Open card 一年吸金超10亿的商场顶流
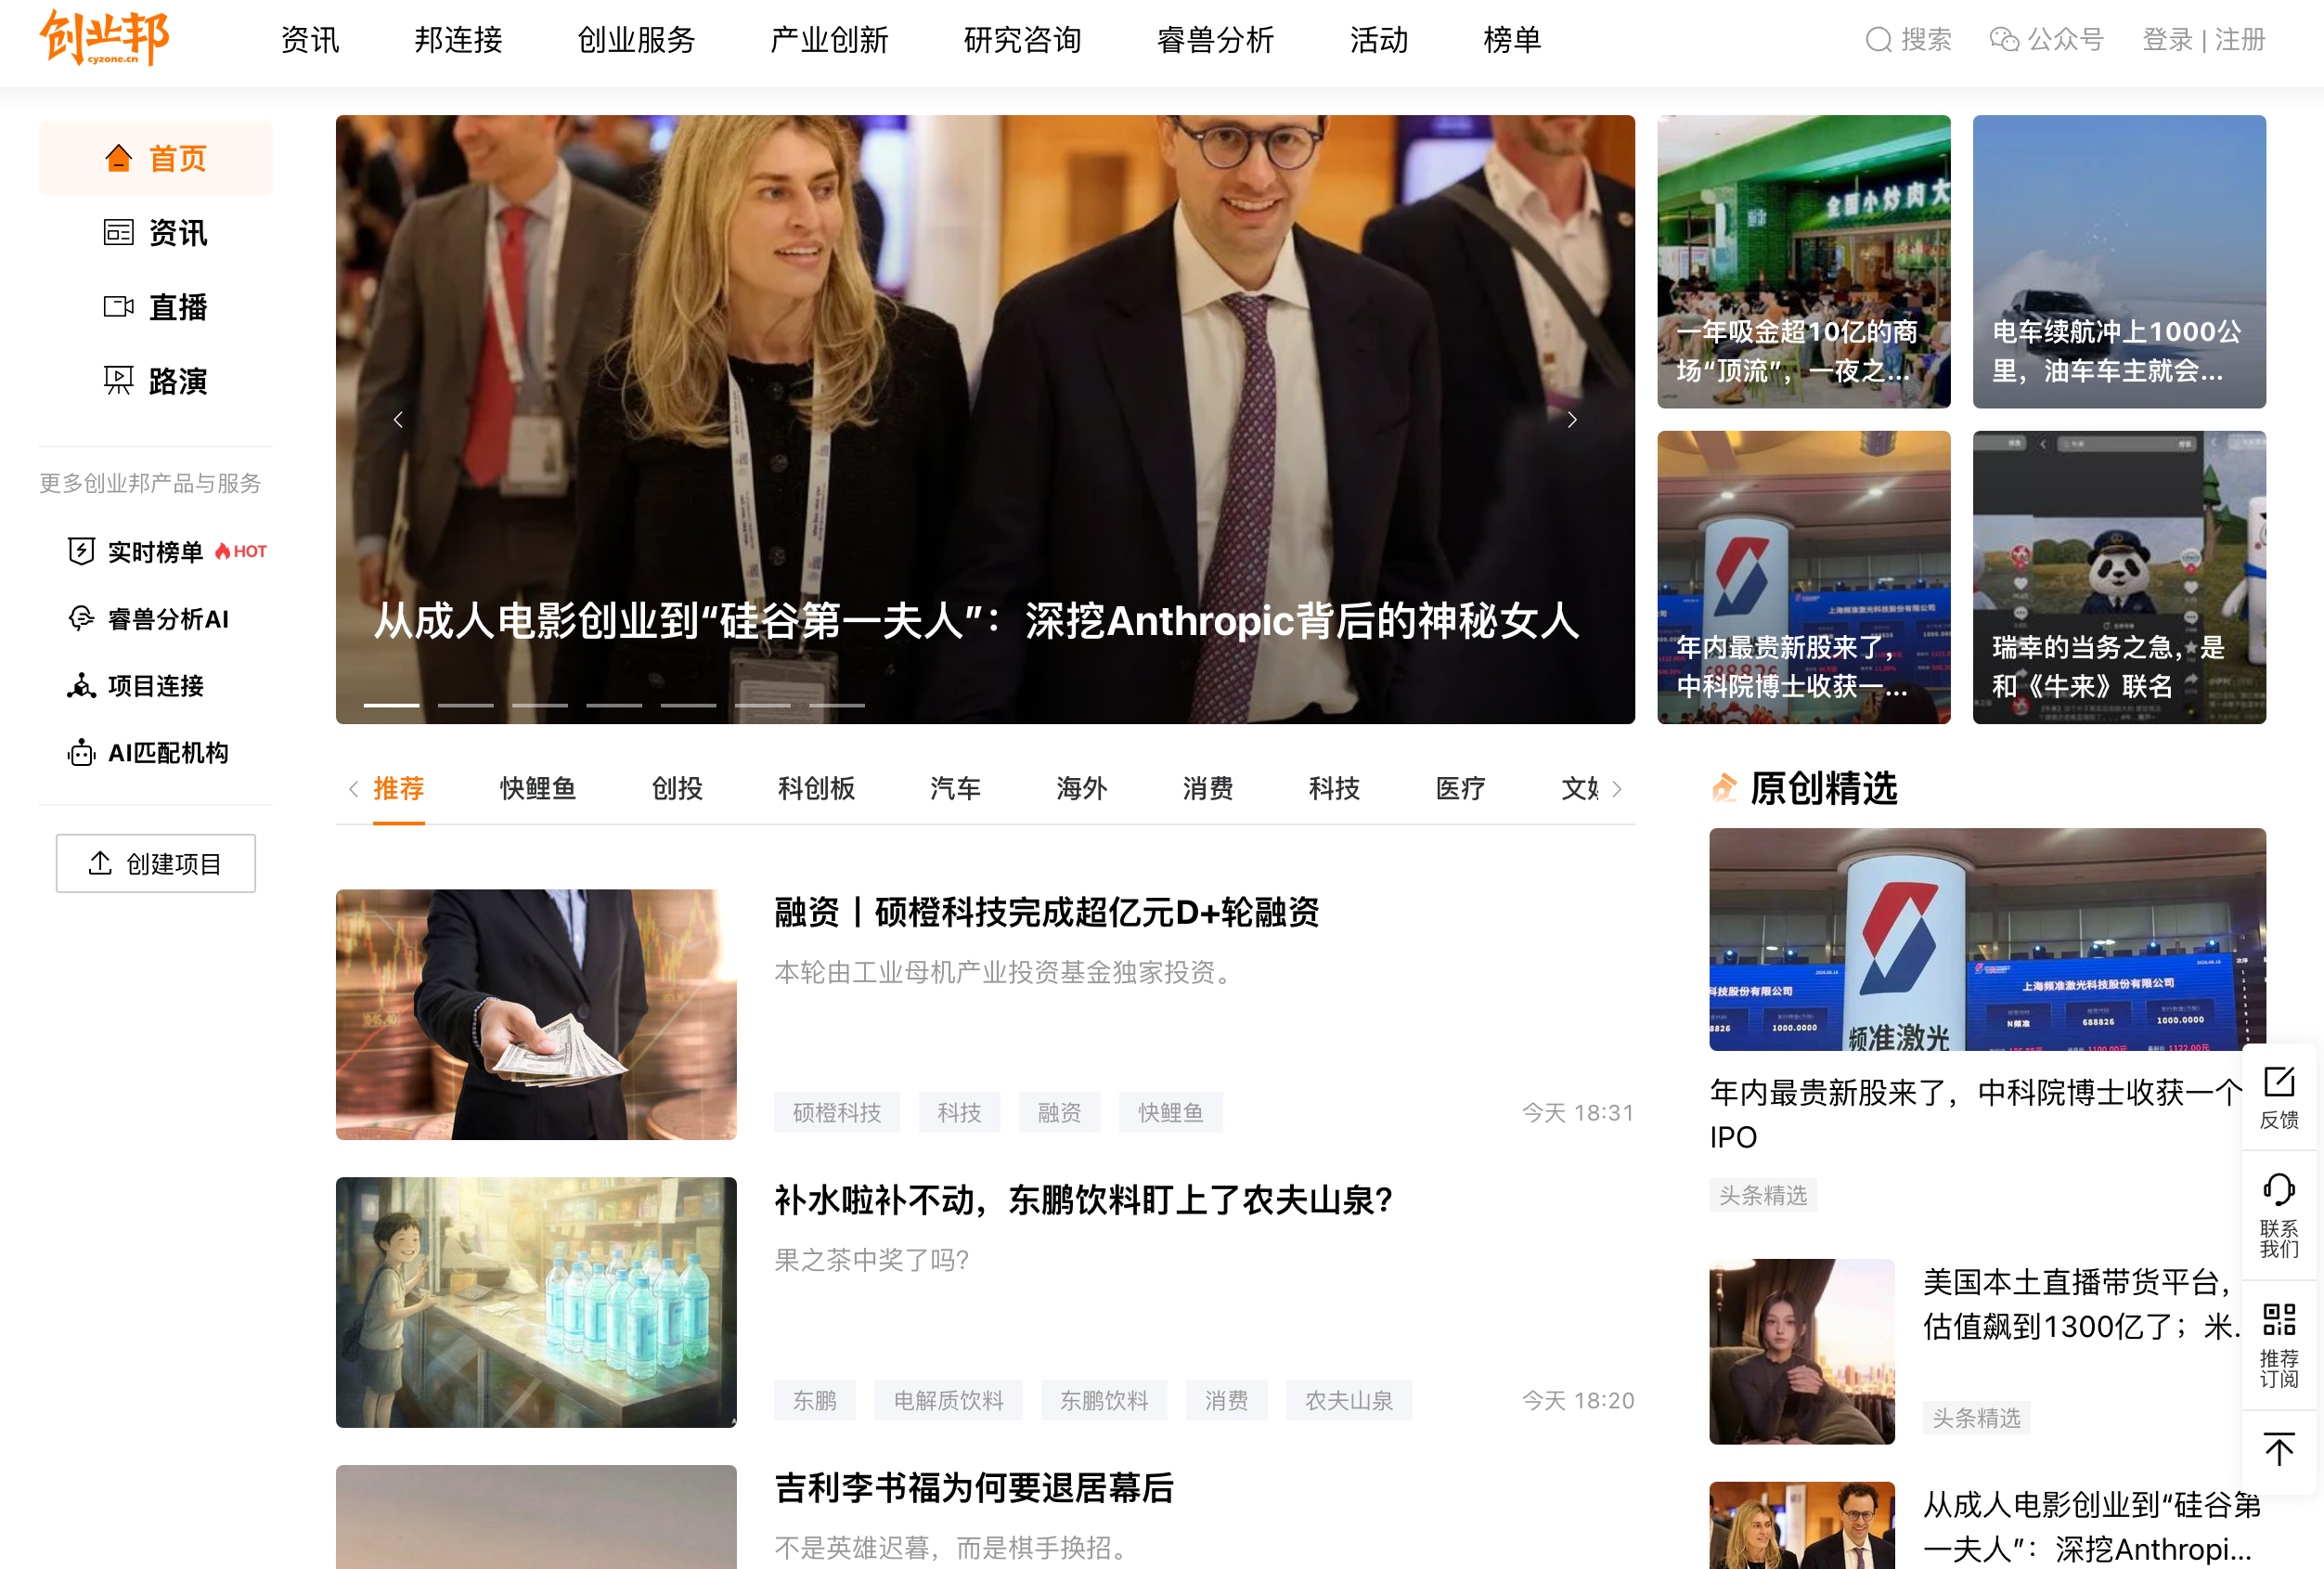 pyautogui.click(x=1804, y=261)
